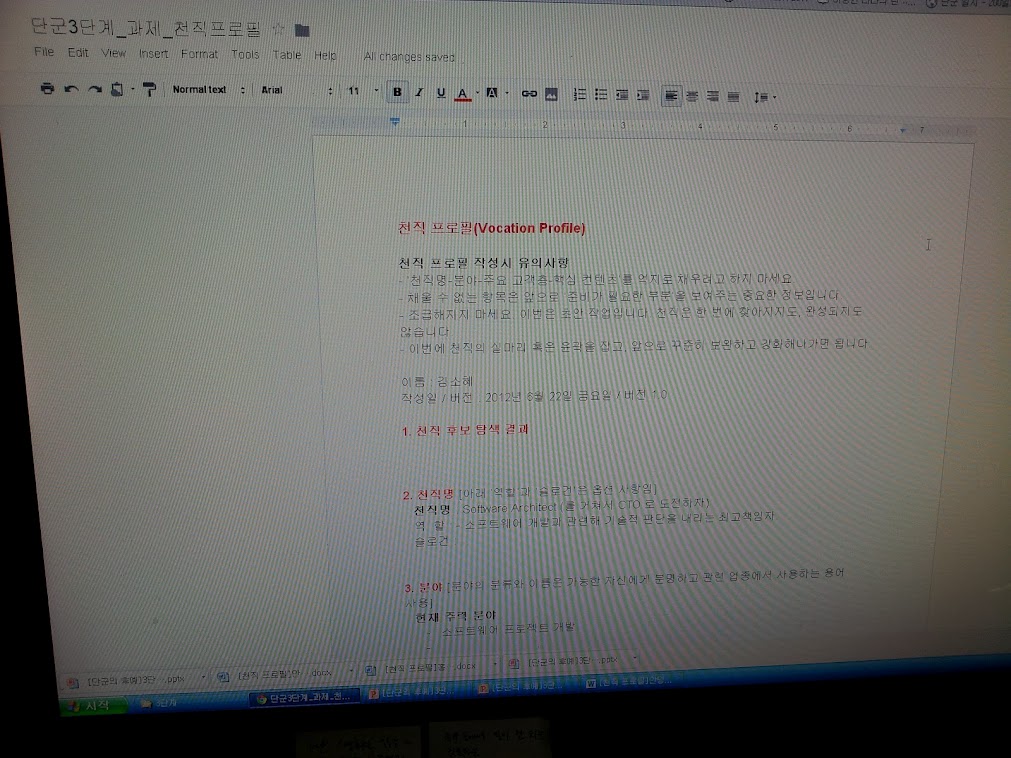Open the Arial font dropdown

[x=296, y=90]
